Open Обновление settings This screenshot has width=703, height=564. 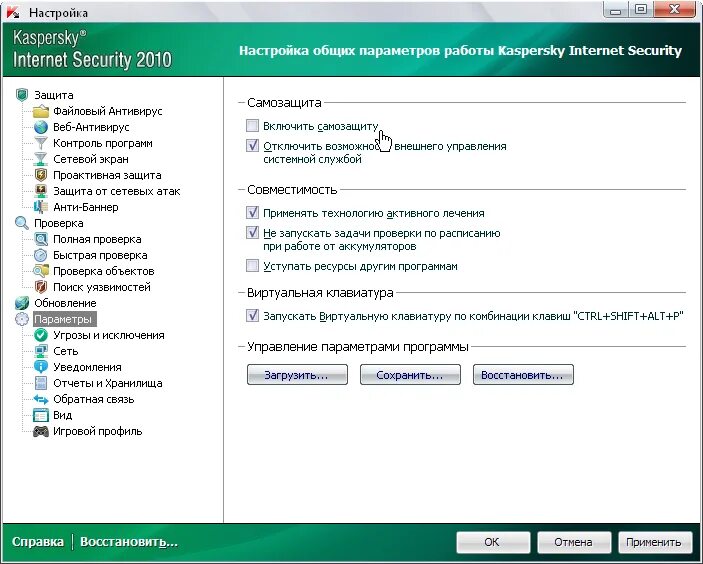click(x=65, y=303)
